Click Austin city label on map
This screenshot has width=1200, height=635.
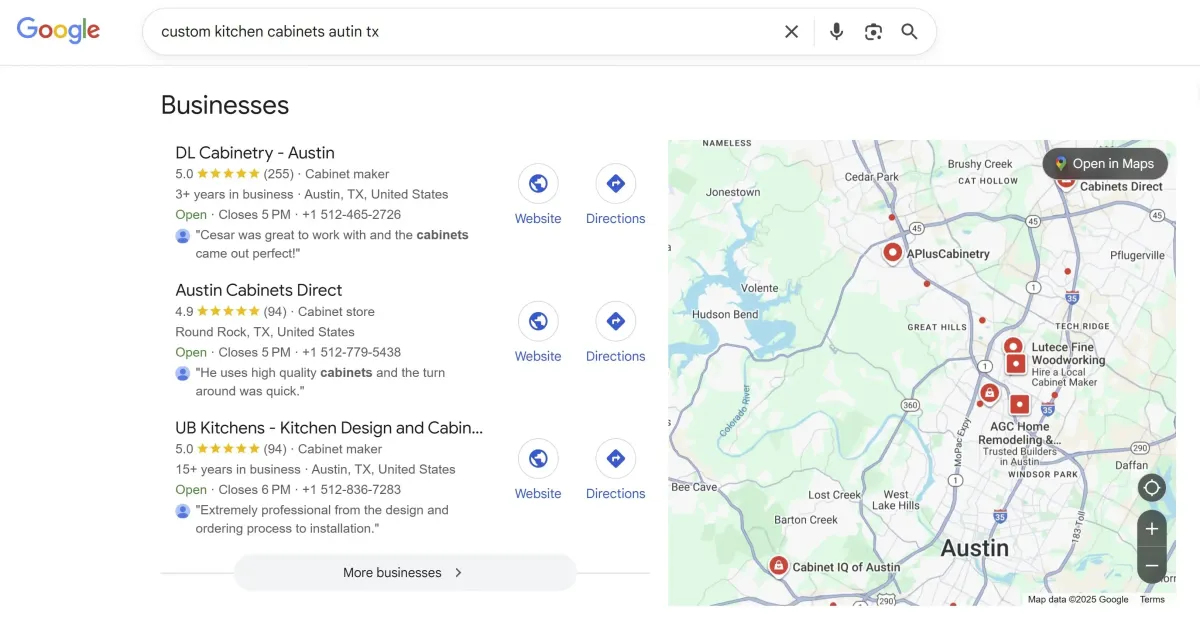pyautogui.click(x=975, y=548)
